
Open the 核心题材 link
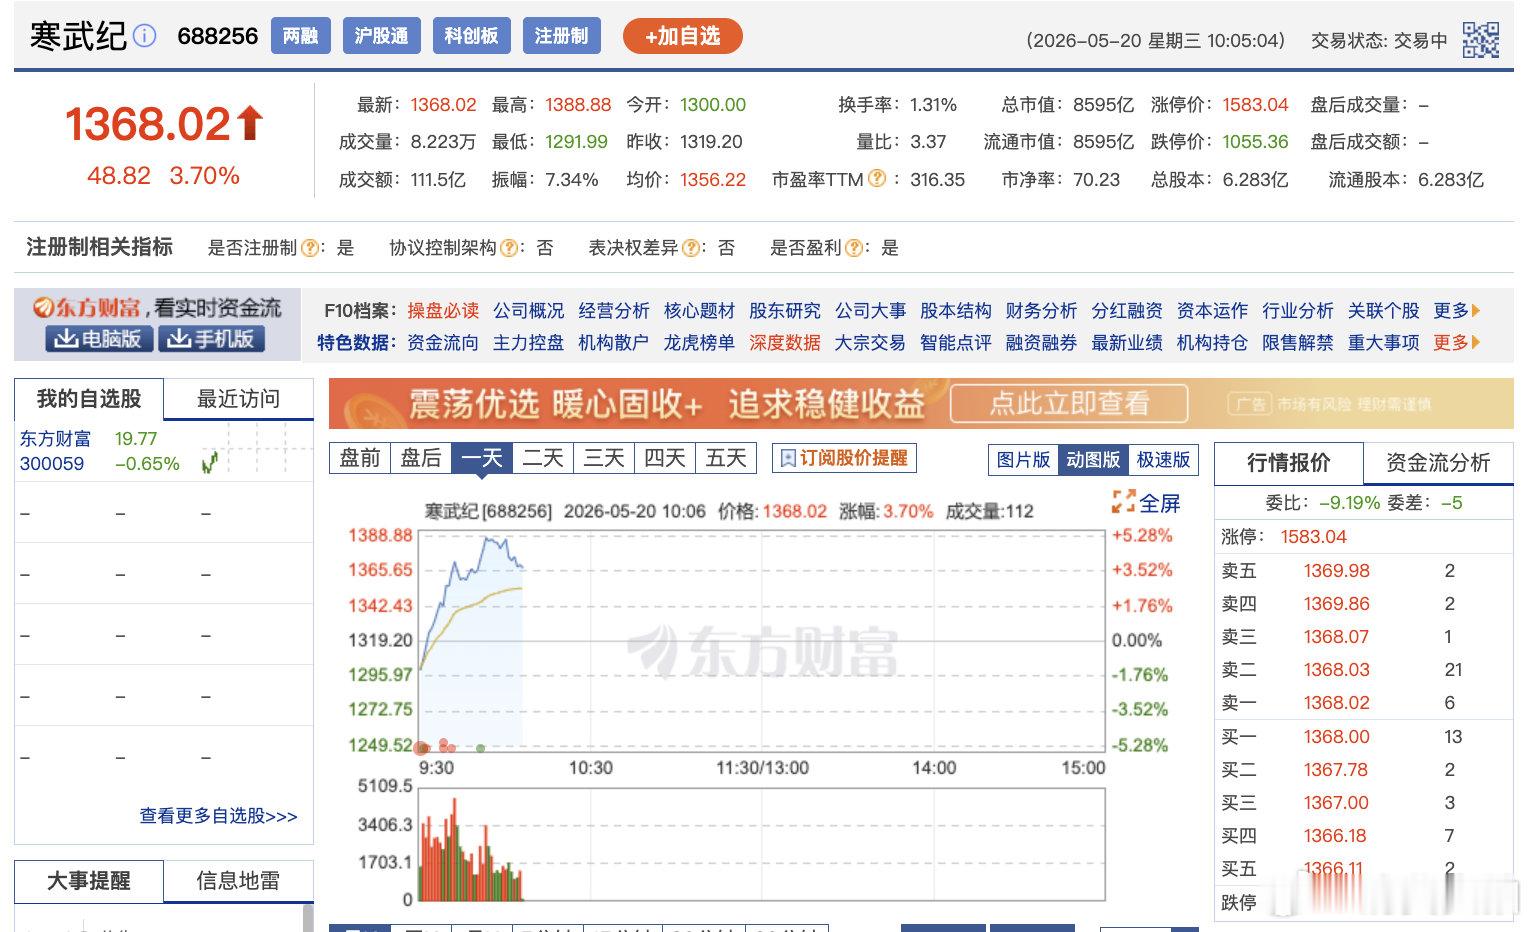[x=699, y=311]
